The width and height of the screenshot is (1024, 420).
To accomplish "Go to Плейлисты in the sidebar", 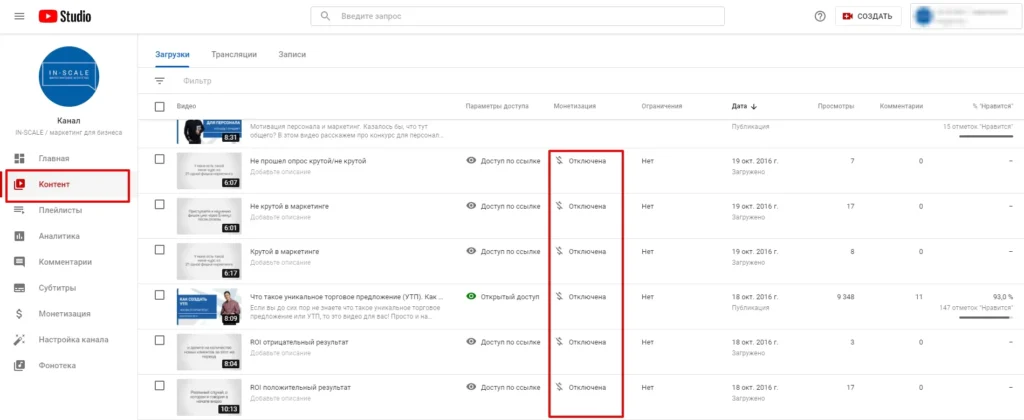I will click(x=60, y=210).
